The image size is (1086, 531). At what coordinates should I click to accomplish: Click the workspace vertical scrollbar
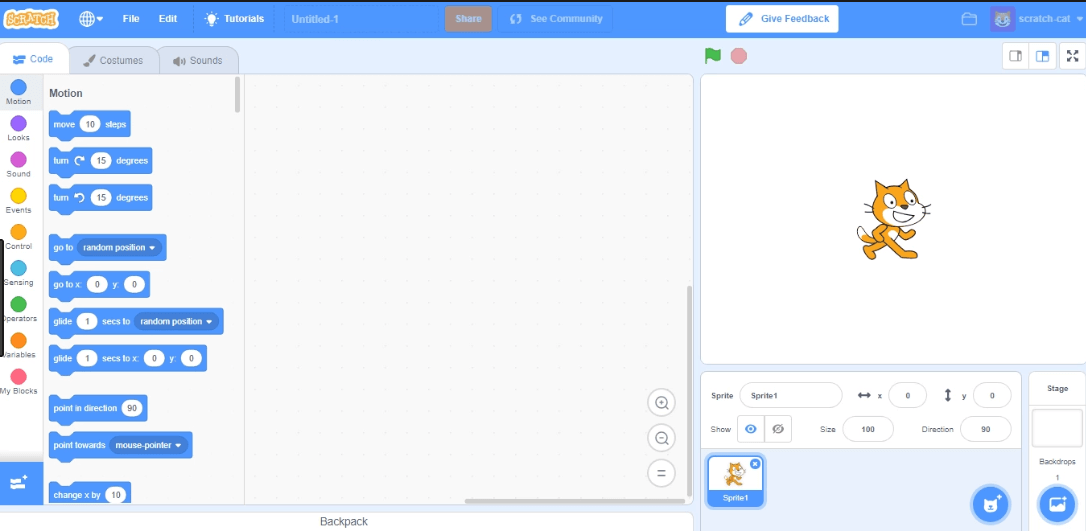(689, 391)
